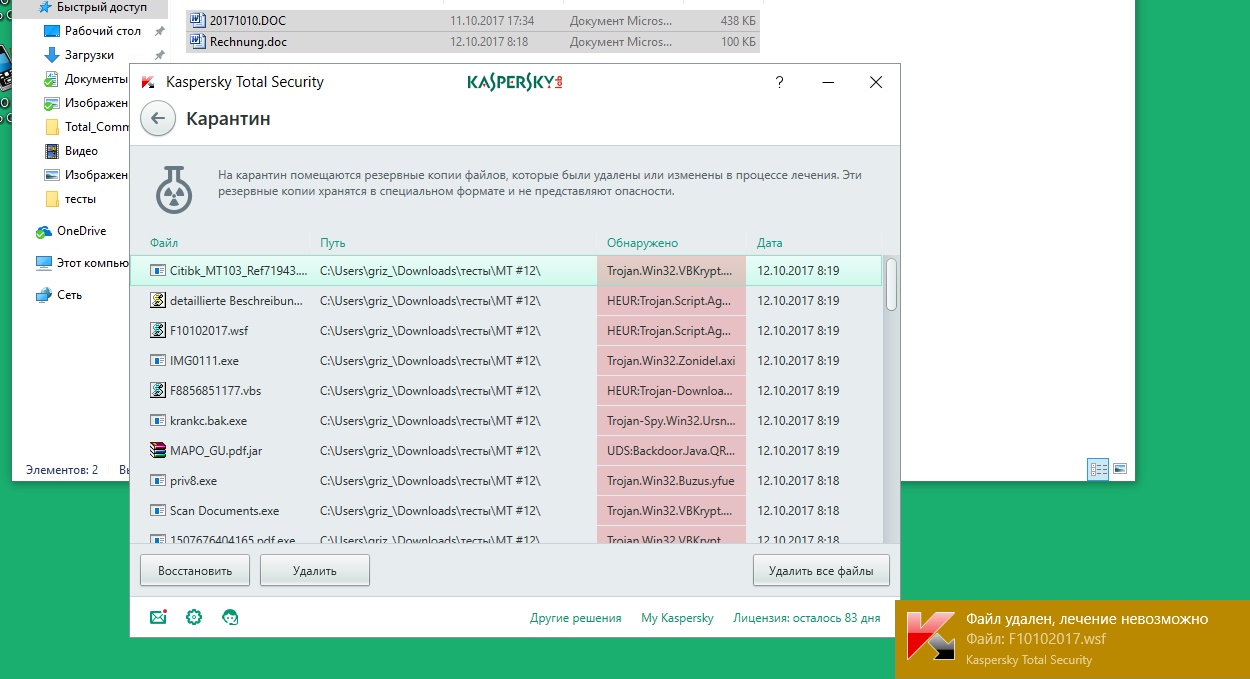Screen dimensions: 1250x679
Task: Select Быстрый доступ in Explorer sidebar
Action: tap(101, 7)
